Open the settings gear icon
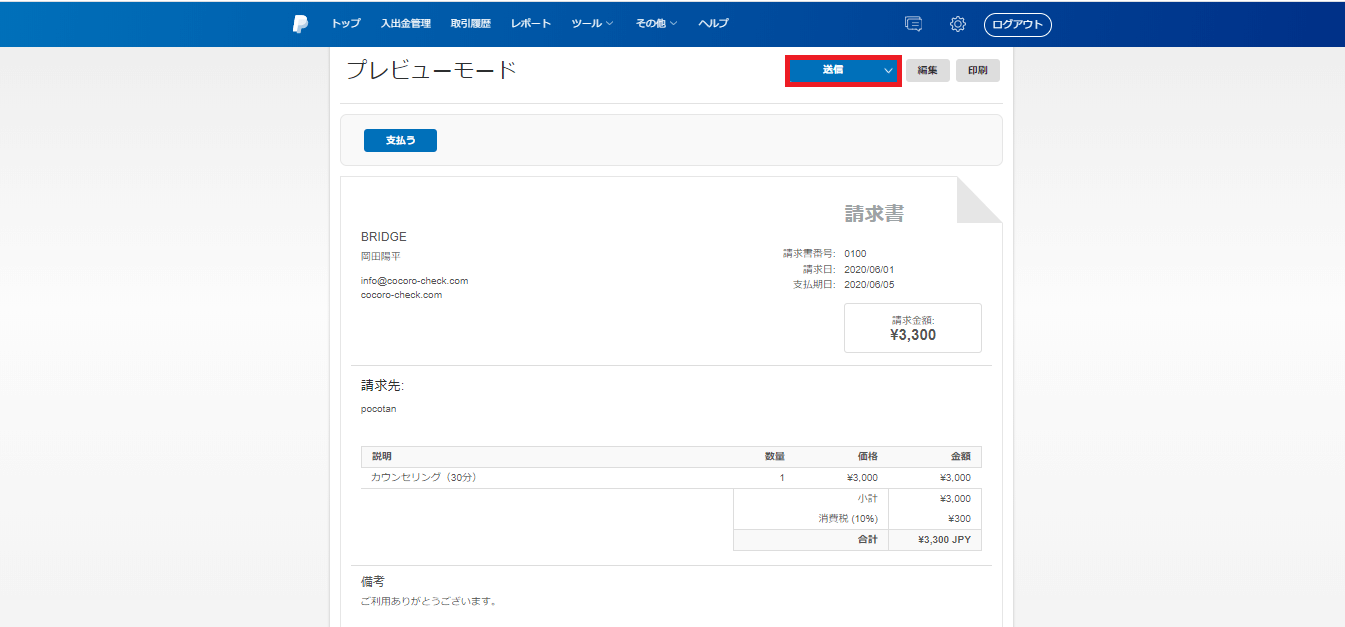 (x=957, y=24)
